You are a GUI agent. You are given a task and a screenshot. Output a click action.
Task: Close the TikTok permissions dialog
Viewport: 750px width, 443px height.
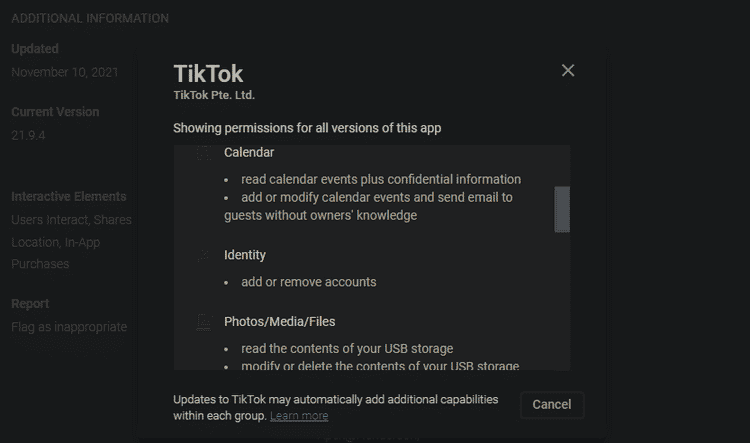pyautogui.click(x=568, y=70)
